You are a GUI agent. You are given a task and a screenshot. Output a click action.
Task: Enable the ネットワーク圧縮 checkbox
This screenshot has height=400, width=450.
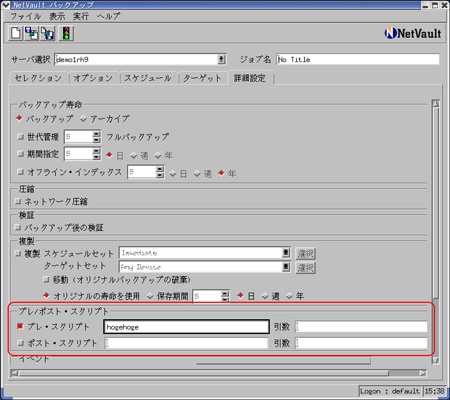18,201
